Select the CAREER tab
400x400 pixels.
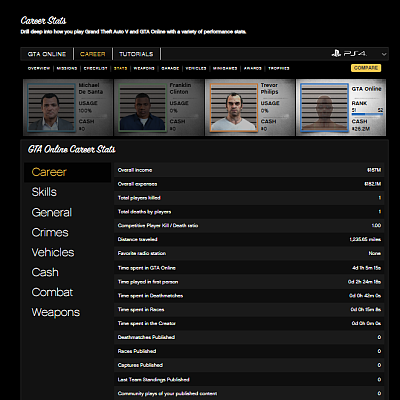coord(93,54)
